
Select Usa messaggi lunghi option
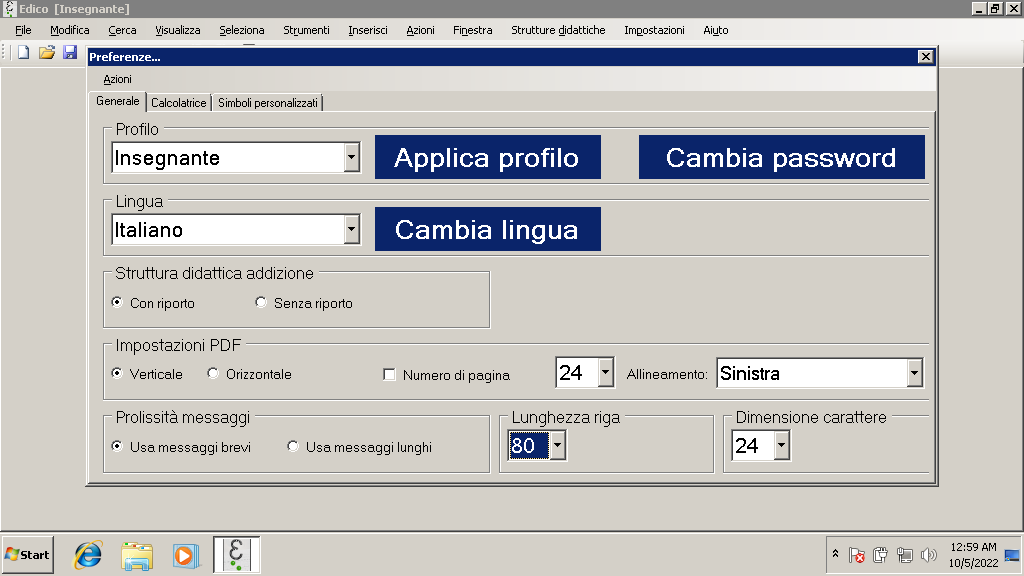coord(293,446)
